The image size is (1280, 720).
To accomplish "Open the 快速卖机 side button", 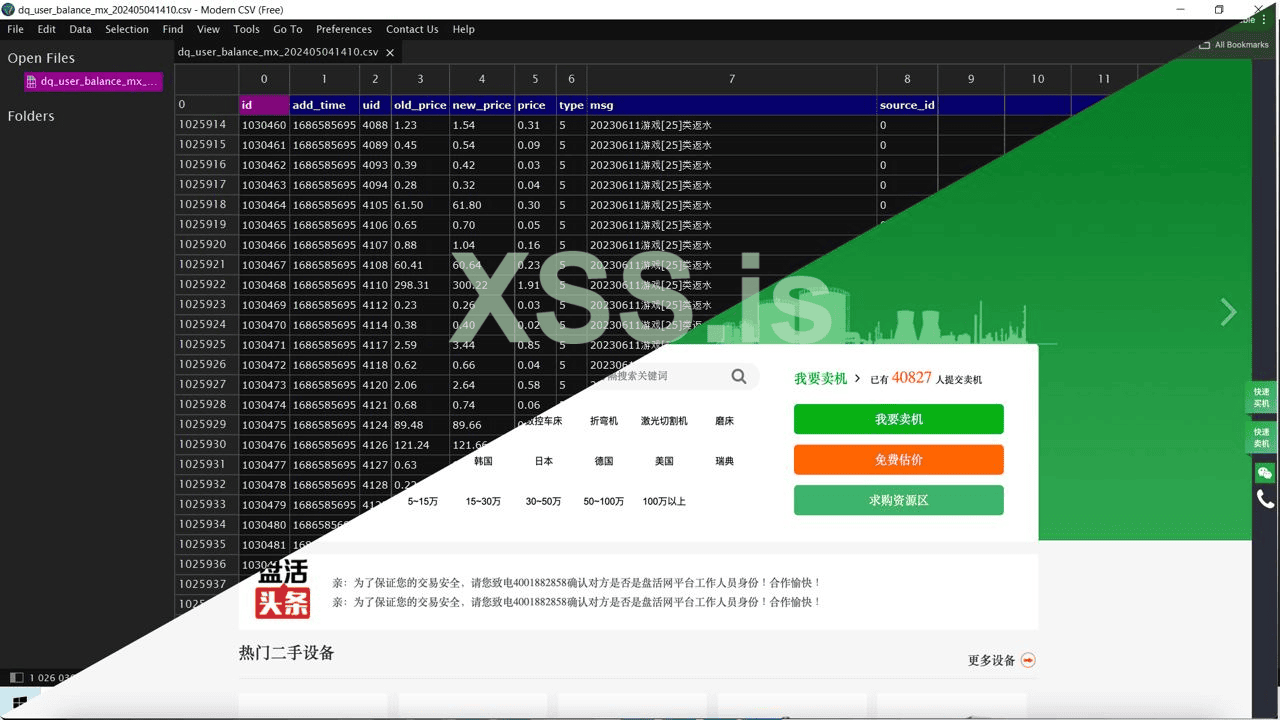I will [x=1261, y=438].
